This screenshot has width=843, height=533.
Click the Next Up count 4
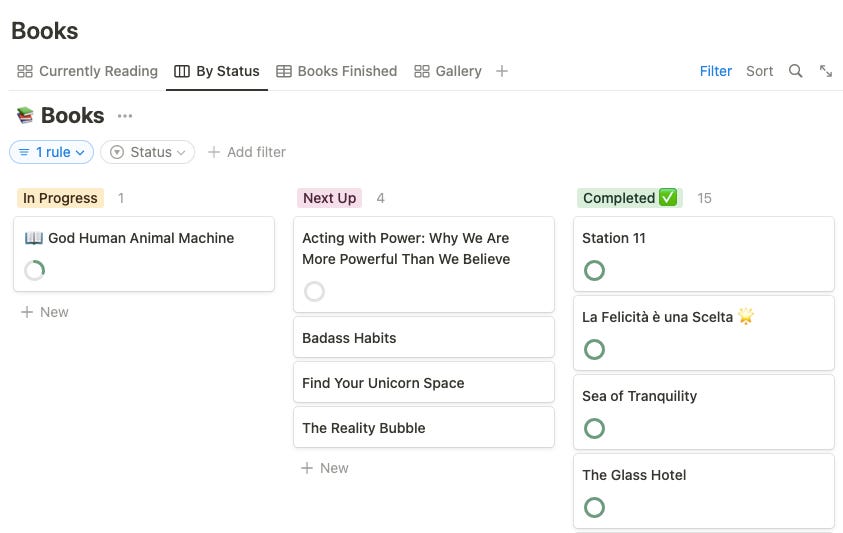click(380, 198)
